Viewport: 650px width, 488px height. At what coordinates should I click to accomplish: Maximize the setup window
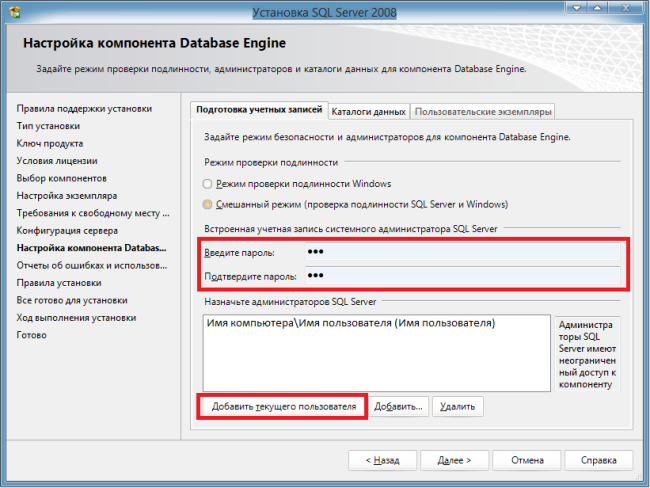[x=597, y=7]
